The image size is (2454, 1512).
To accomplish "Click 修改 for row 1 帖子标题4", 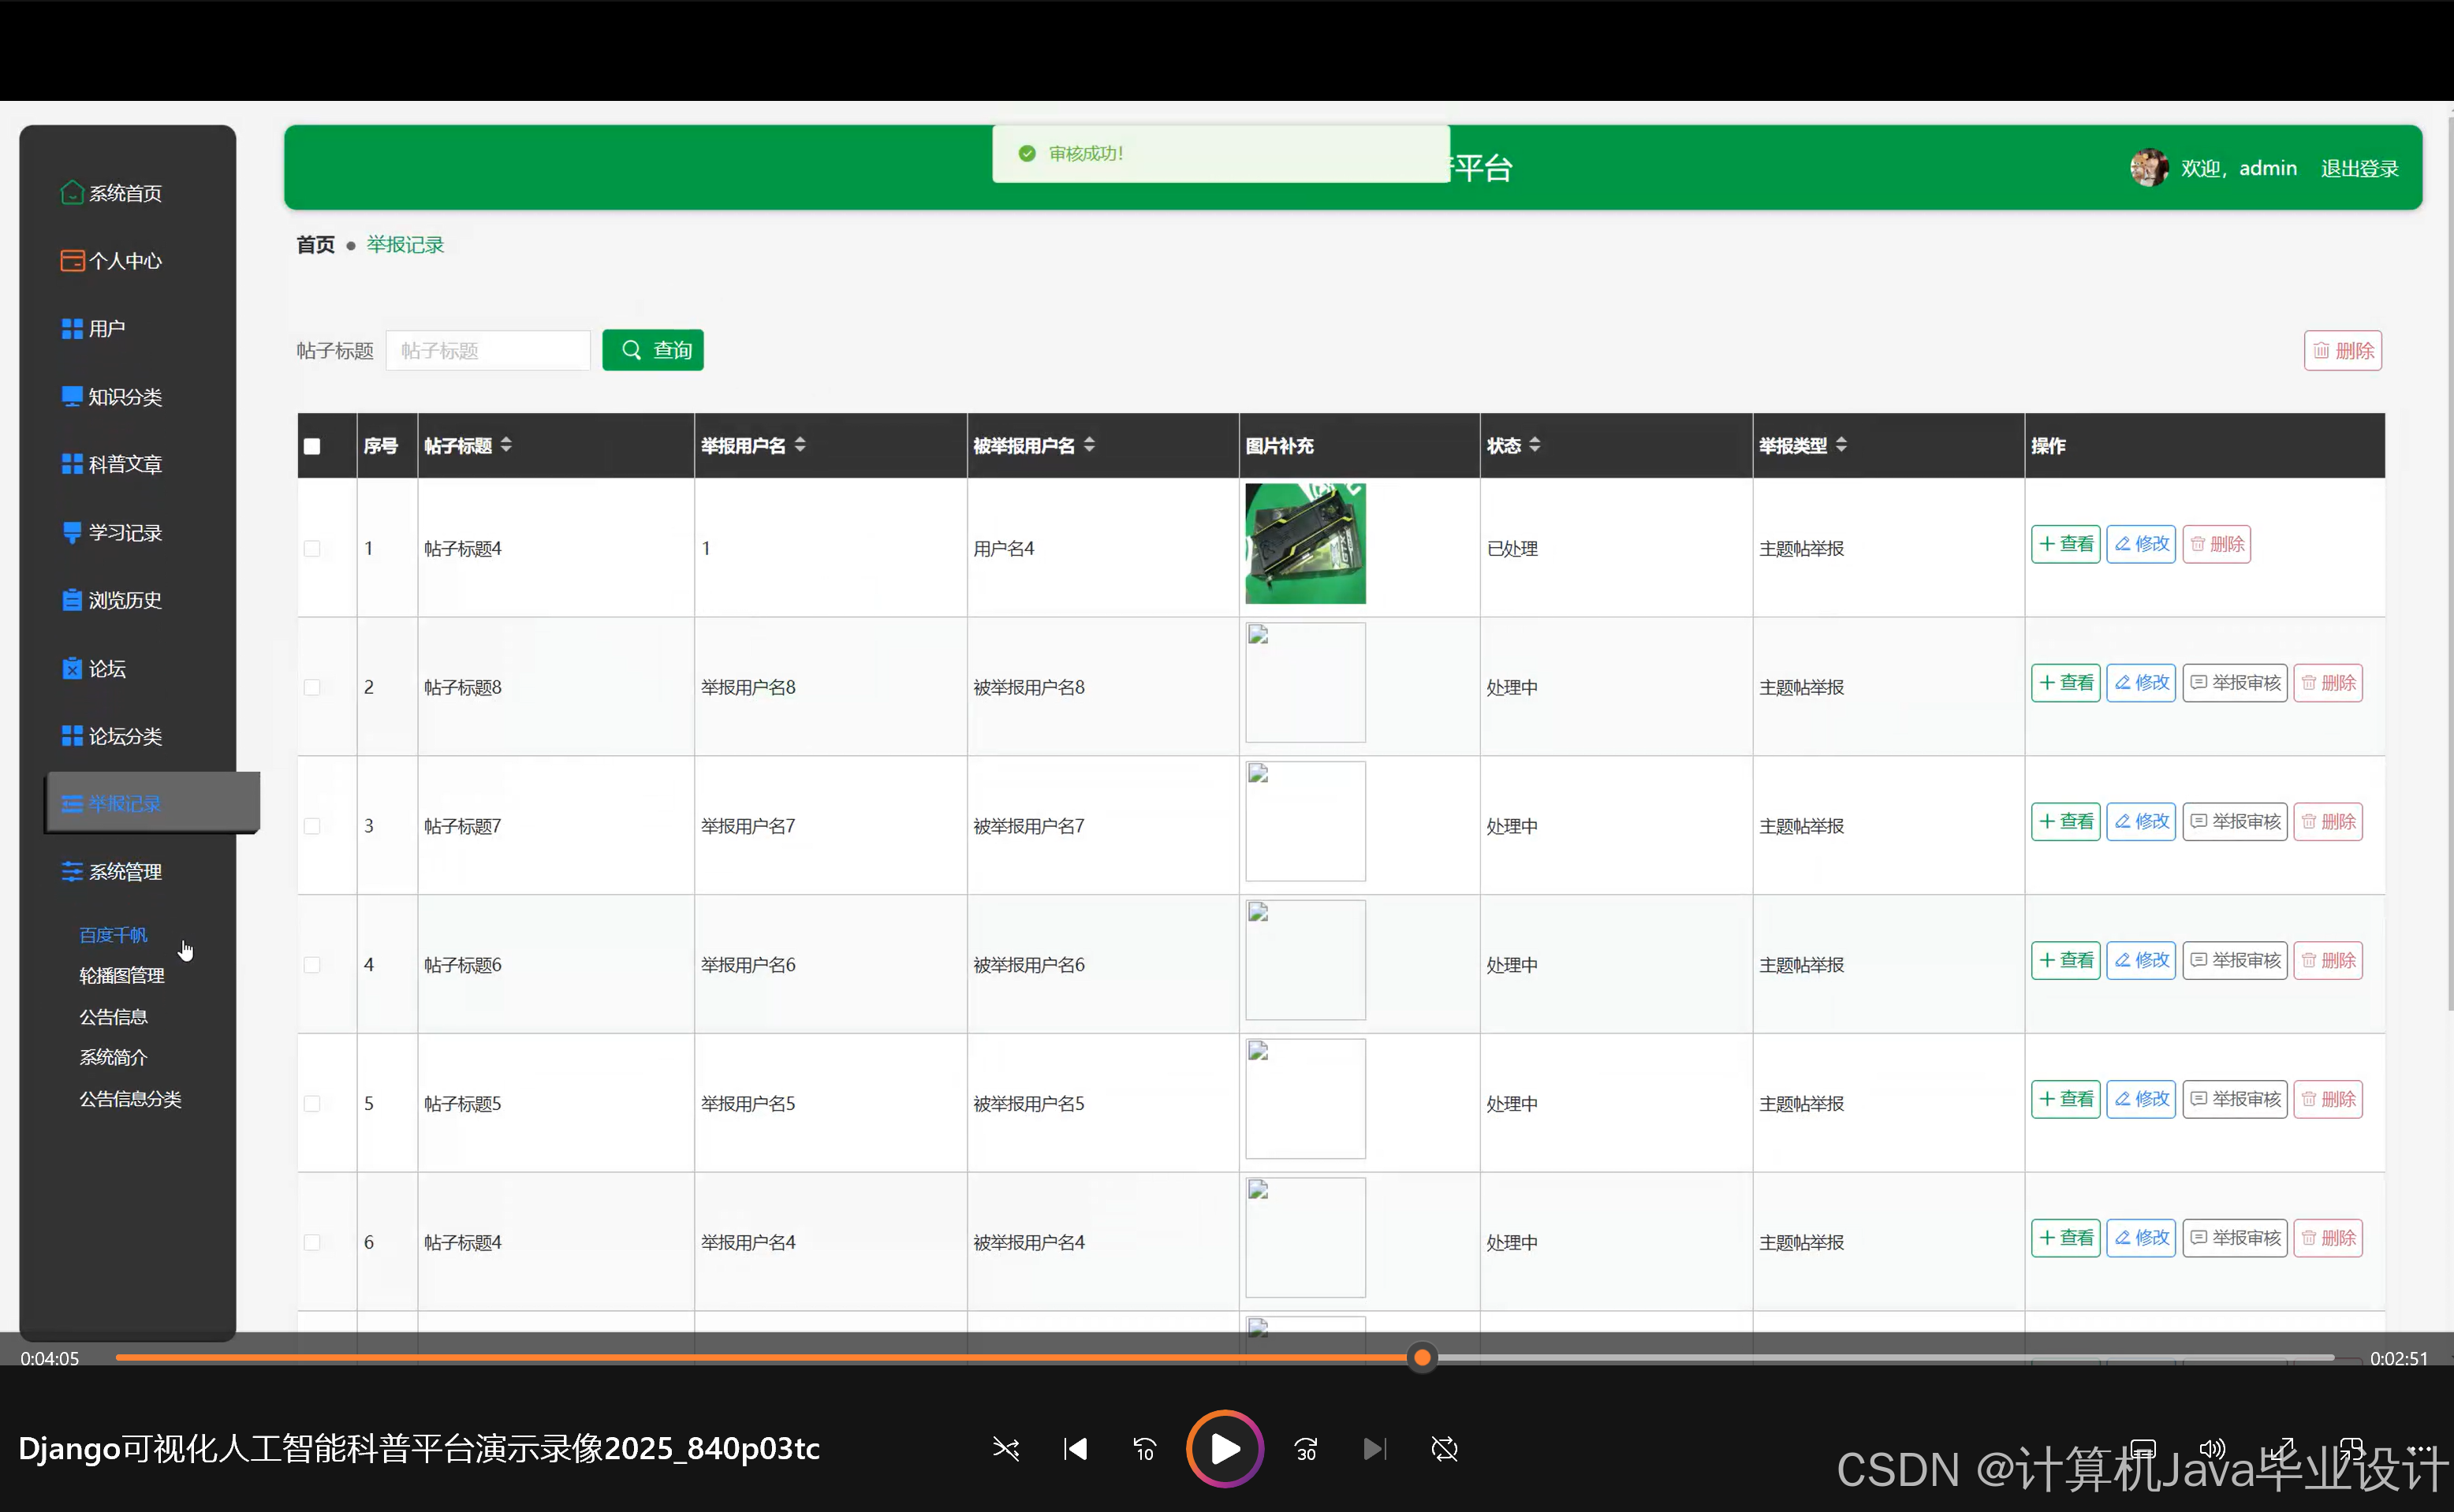I will coord(2141,544).
